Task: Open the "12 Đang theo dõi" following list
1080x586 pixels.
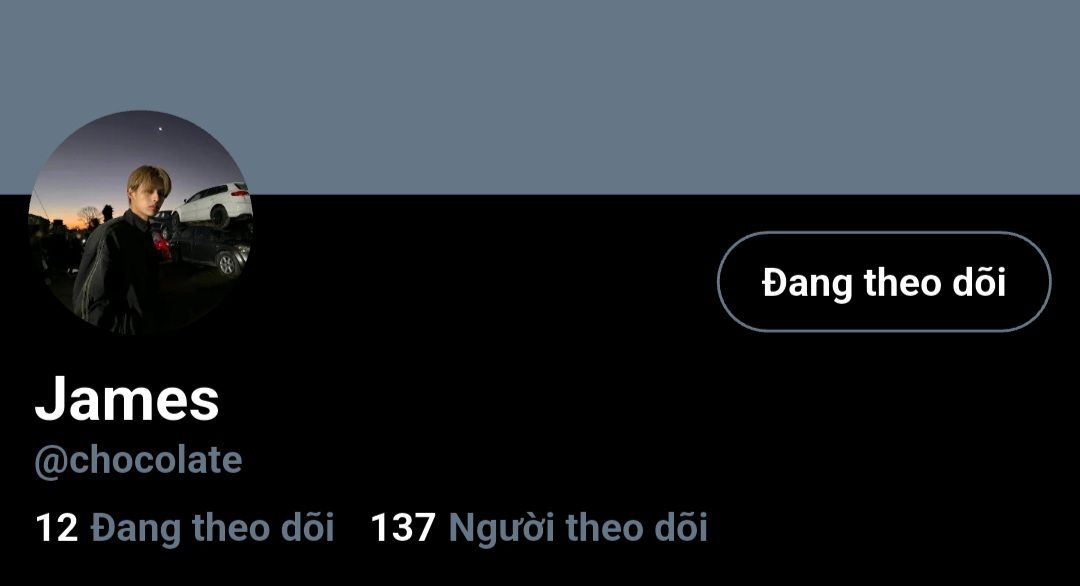Action: point(185,528)
